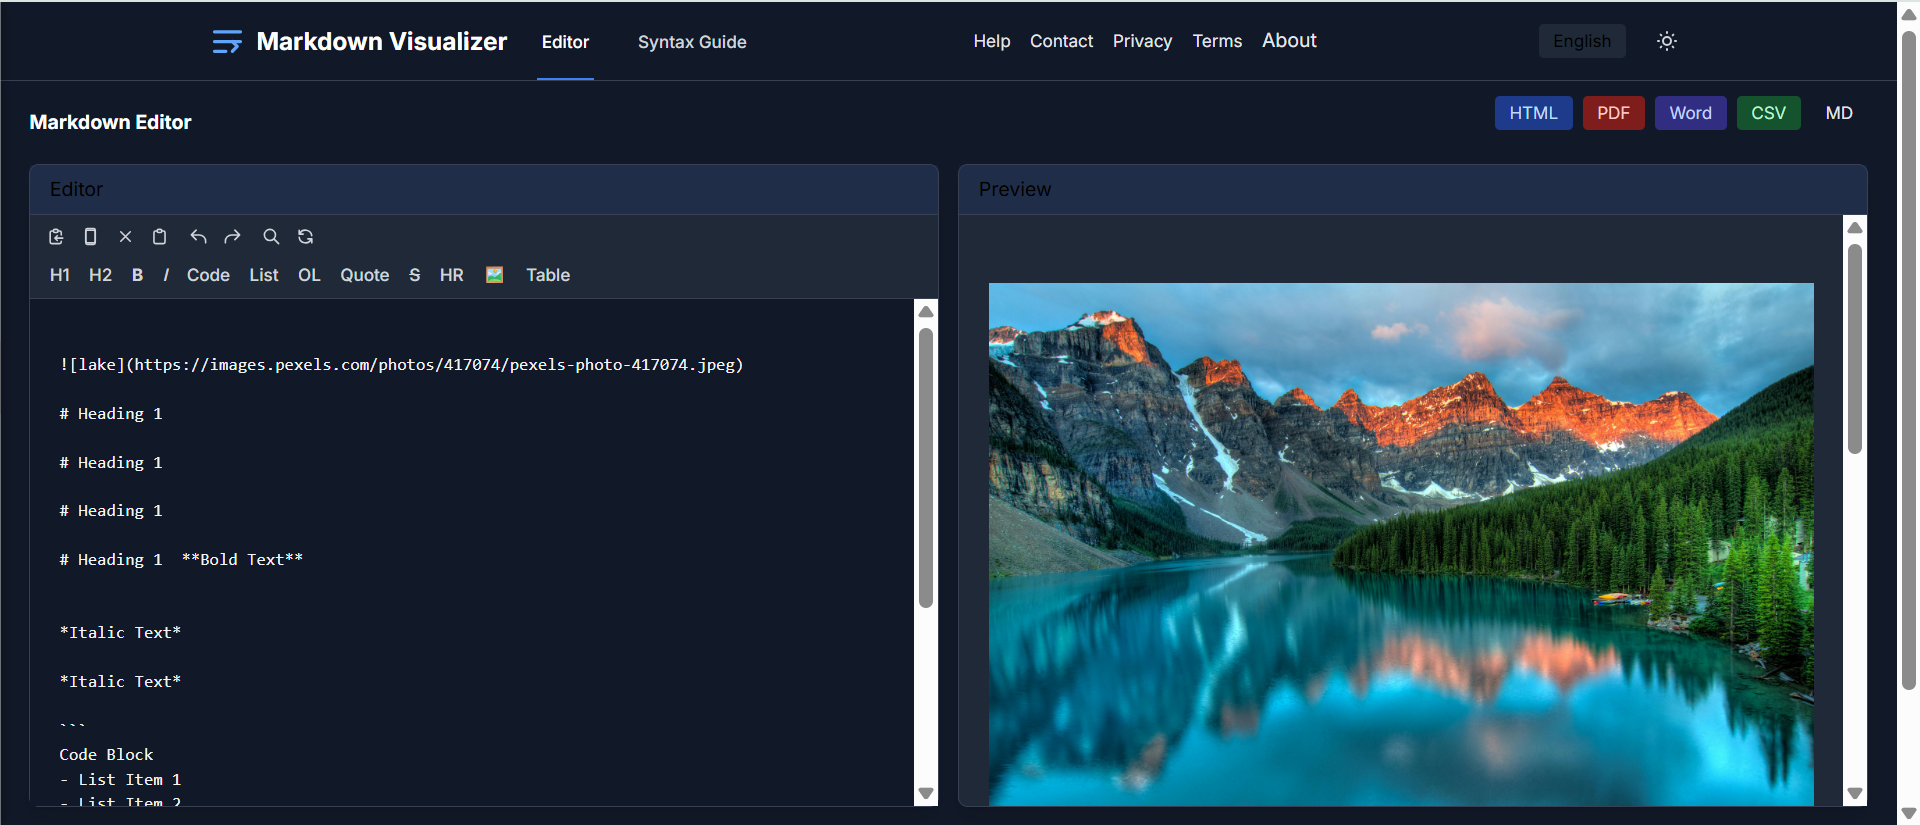Export document as Word

[1690, 113]
